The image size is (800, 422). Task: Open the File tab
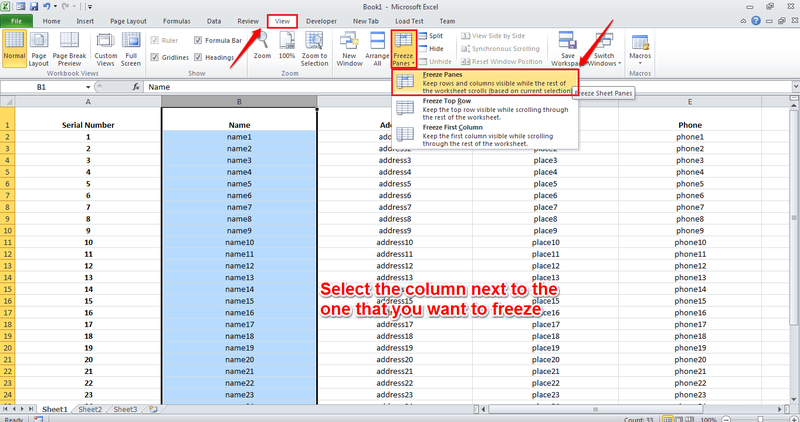(16, 21)
